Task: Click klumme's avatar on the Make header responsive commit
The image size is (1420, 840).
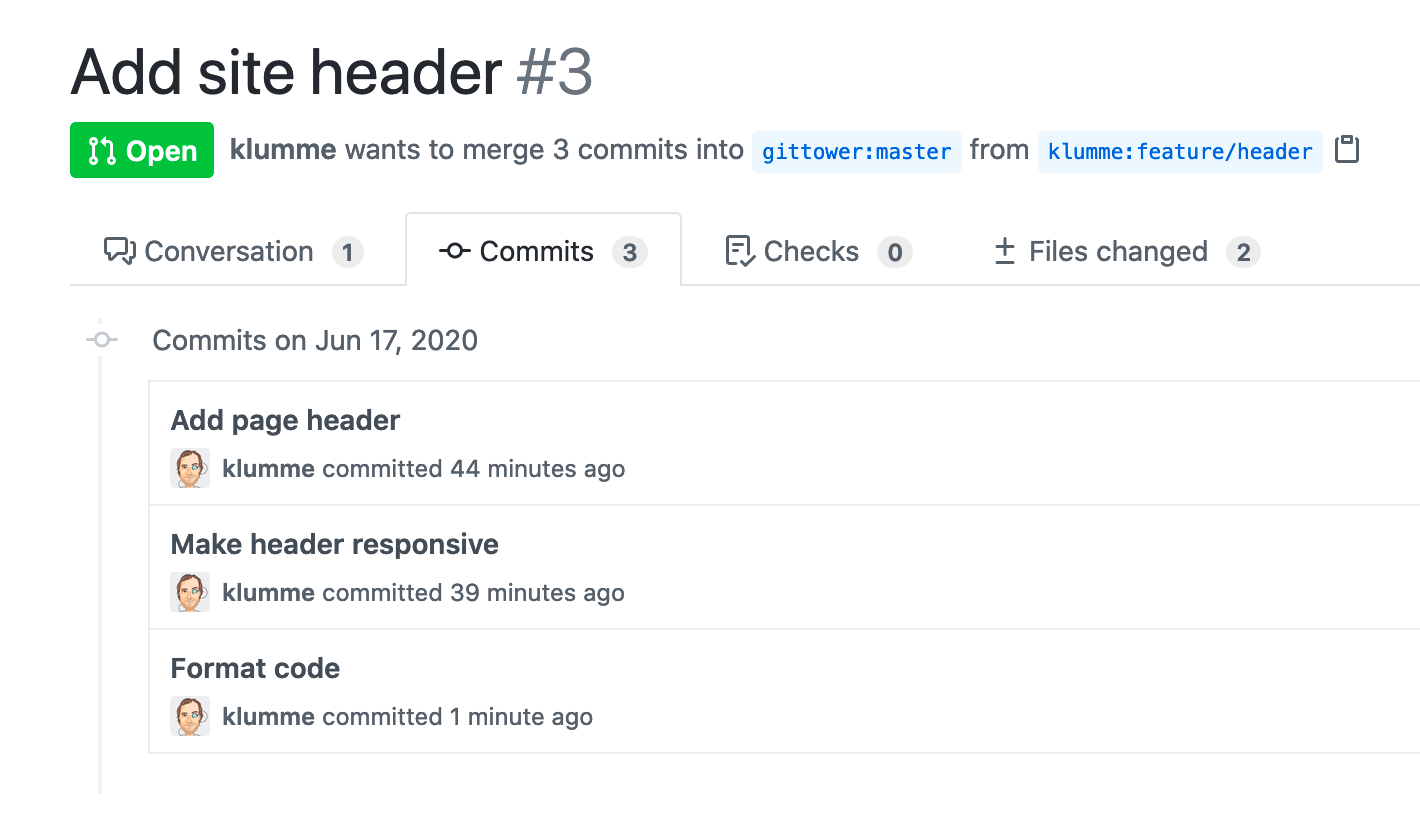Action: pyautogui.click(x=190, y=592)
